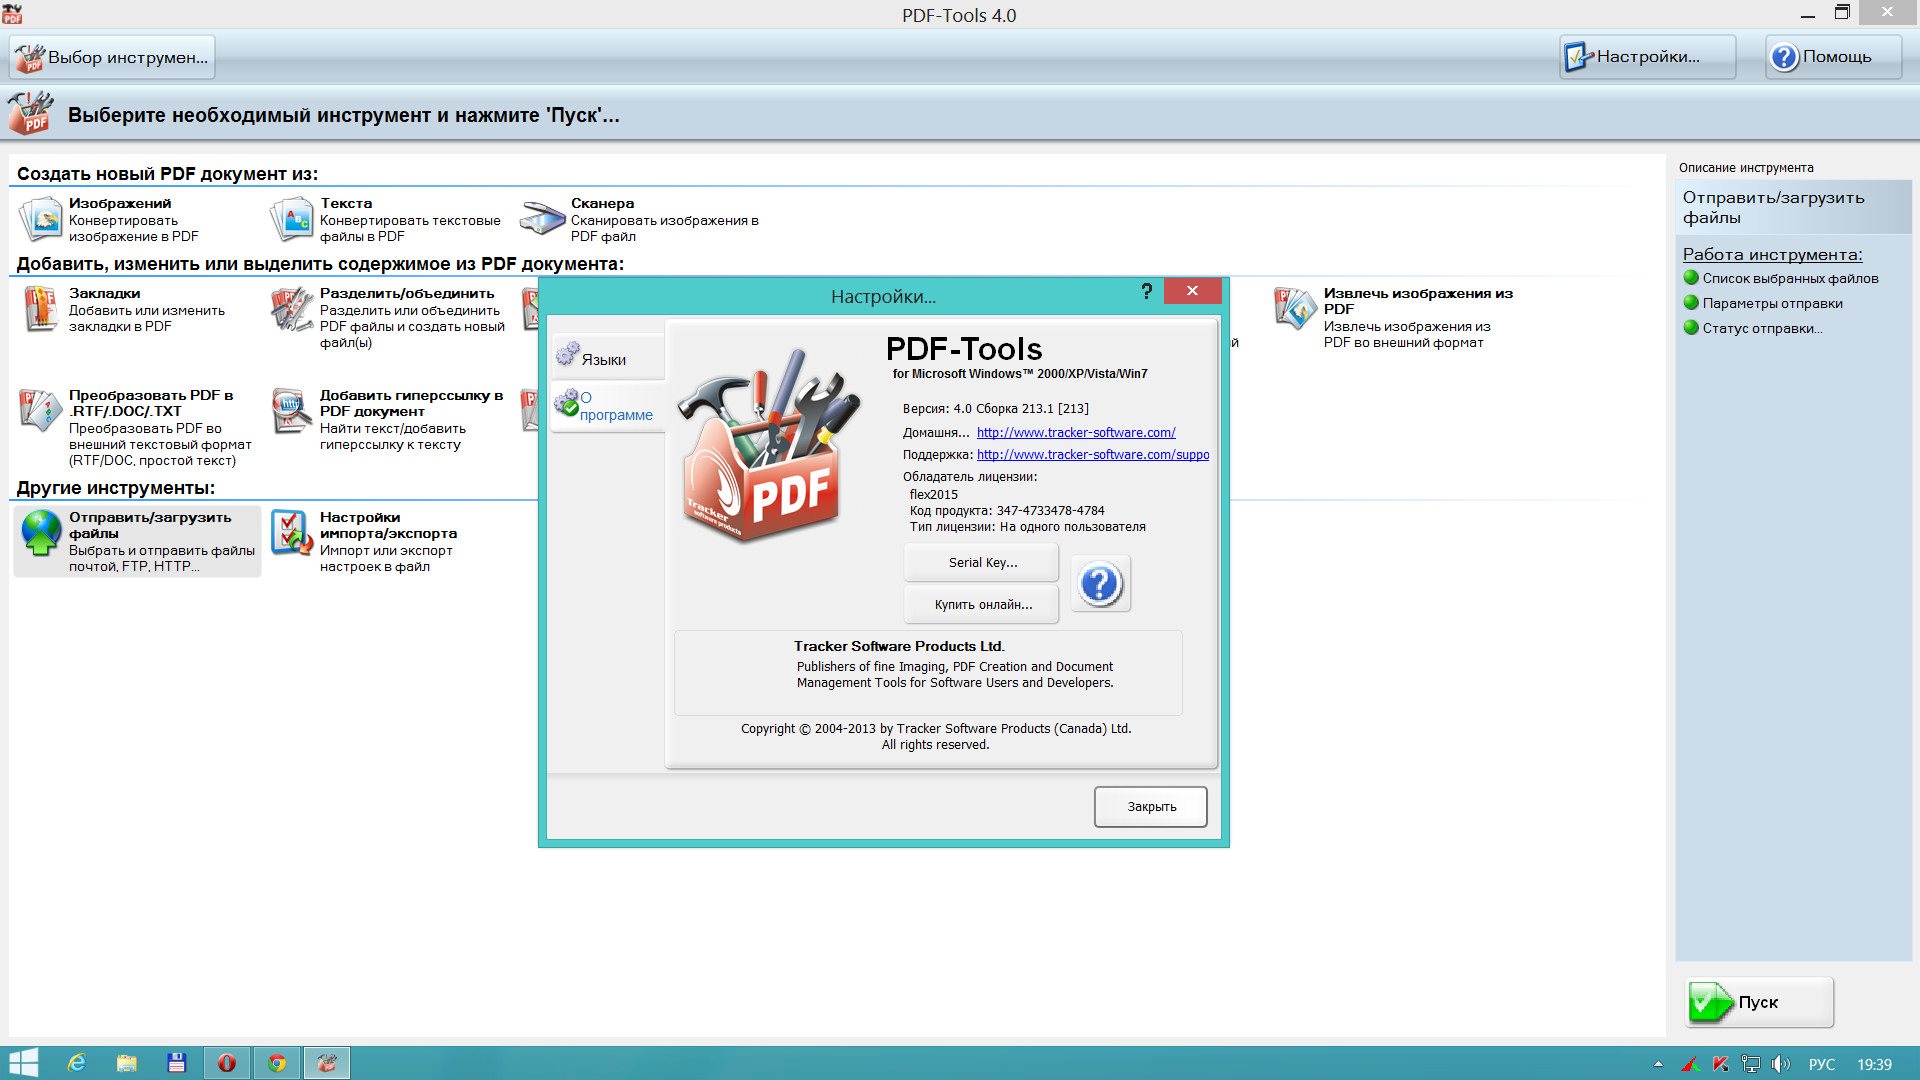Open the Windows Start button

(x=23, y=1063)
